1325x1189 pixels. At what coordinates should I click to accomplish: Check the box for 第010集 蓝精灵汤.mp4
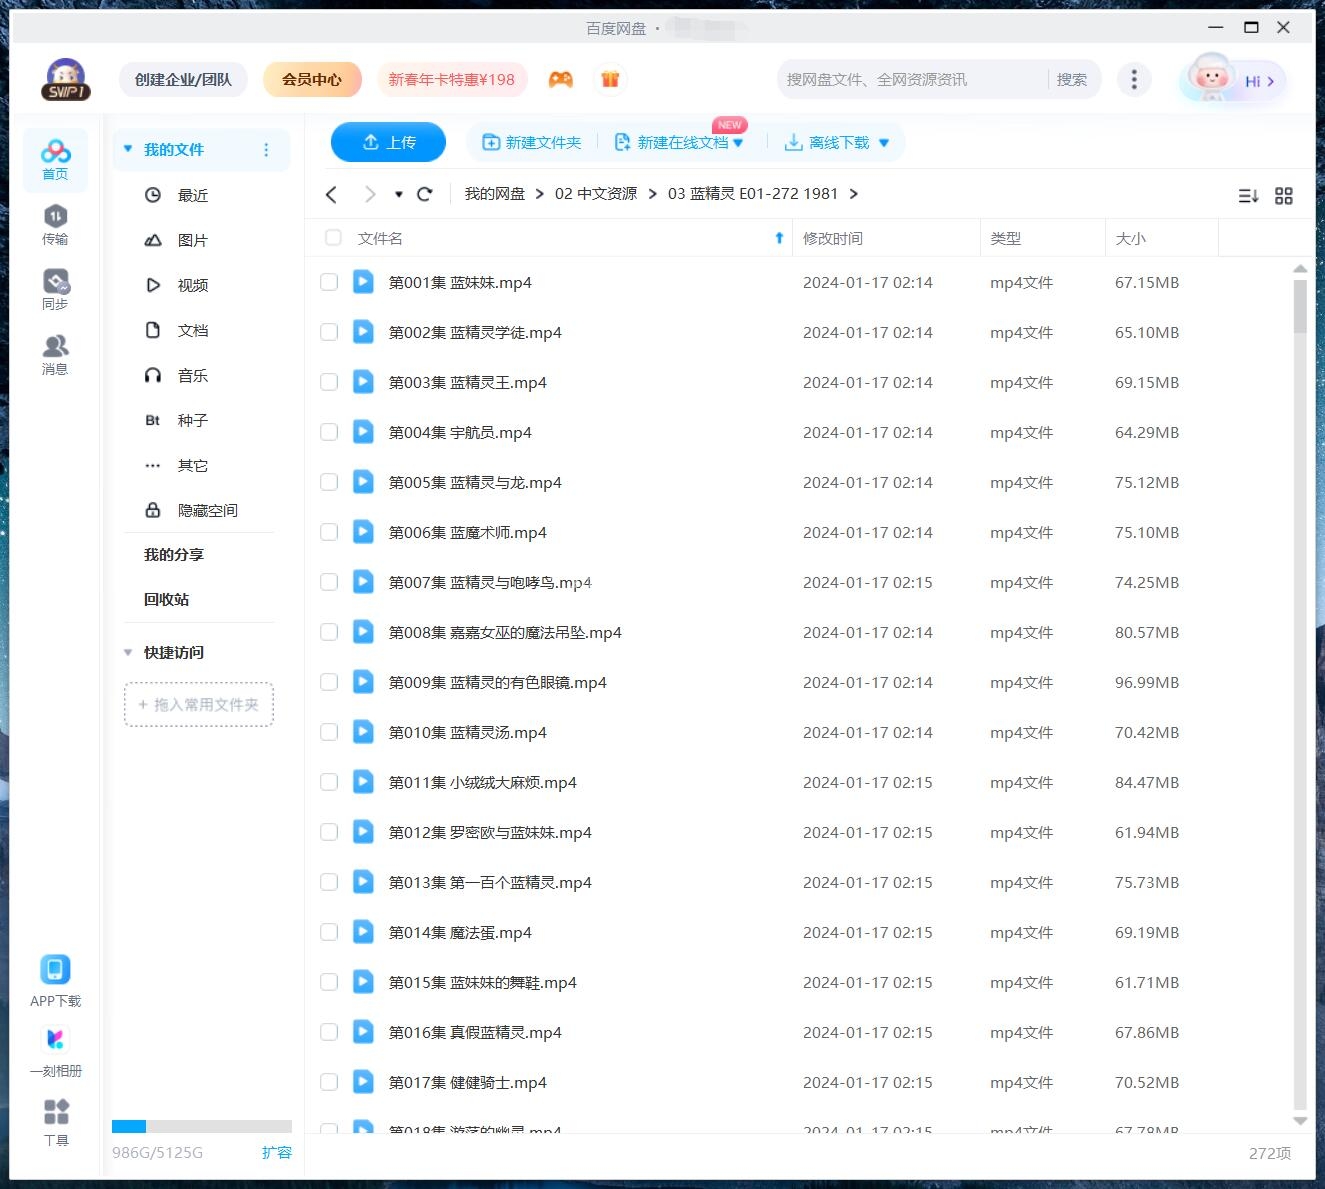coord(329,732)
